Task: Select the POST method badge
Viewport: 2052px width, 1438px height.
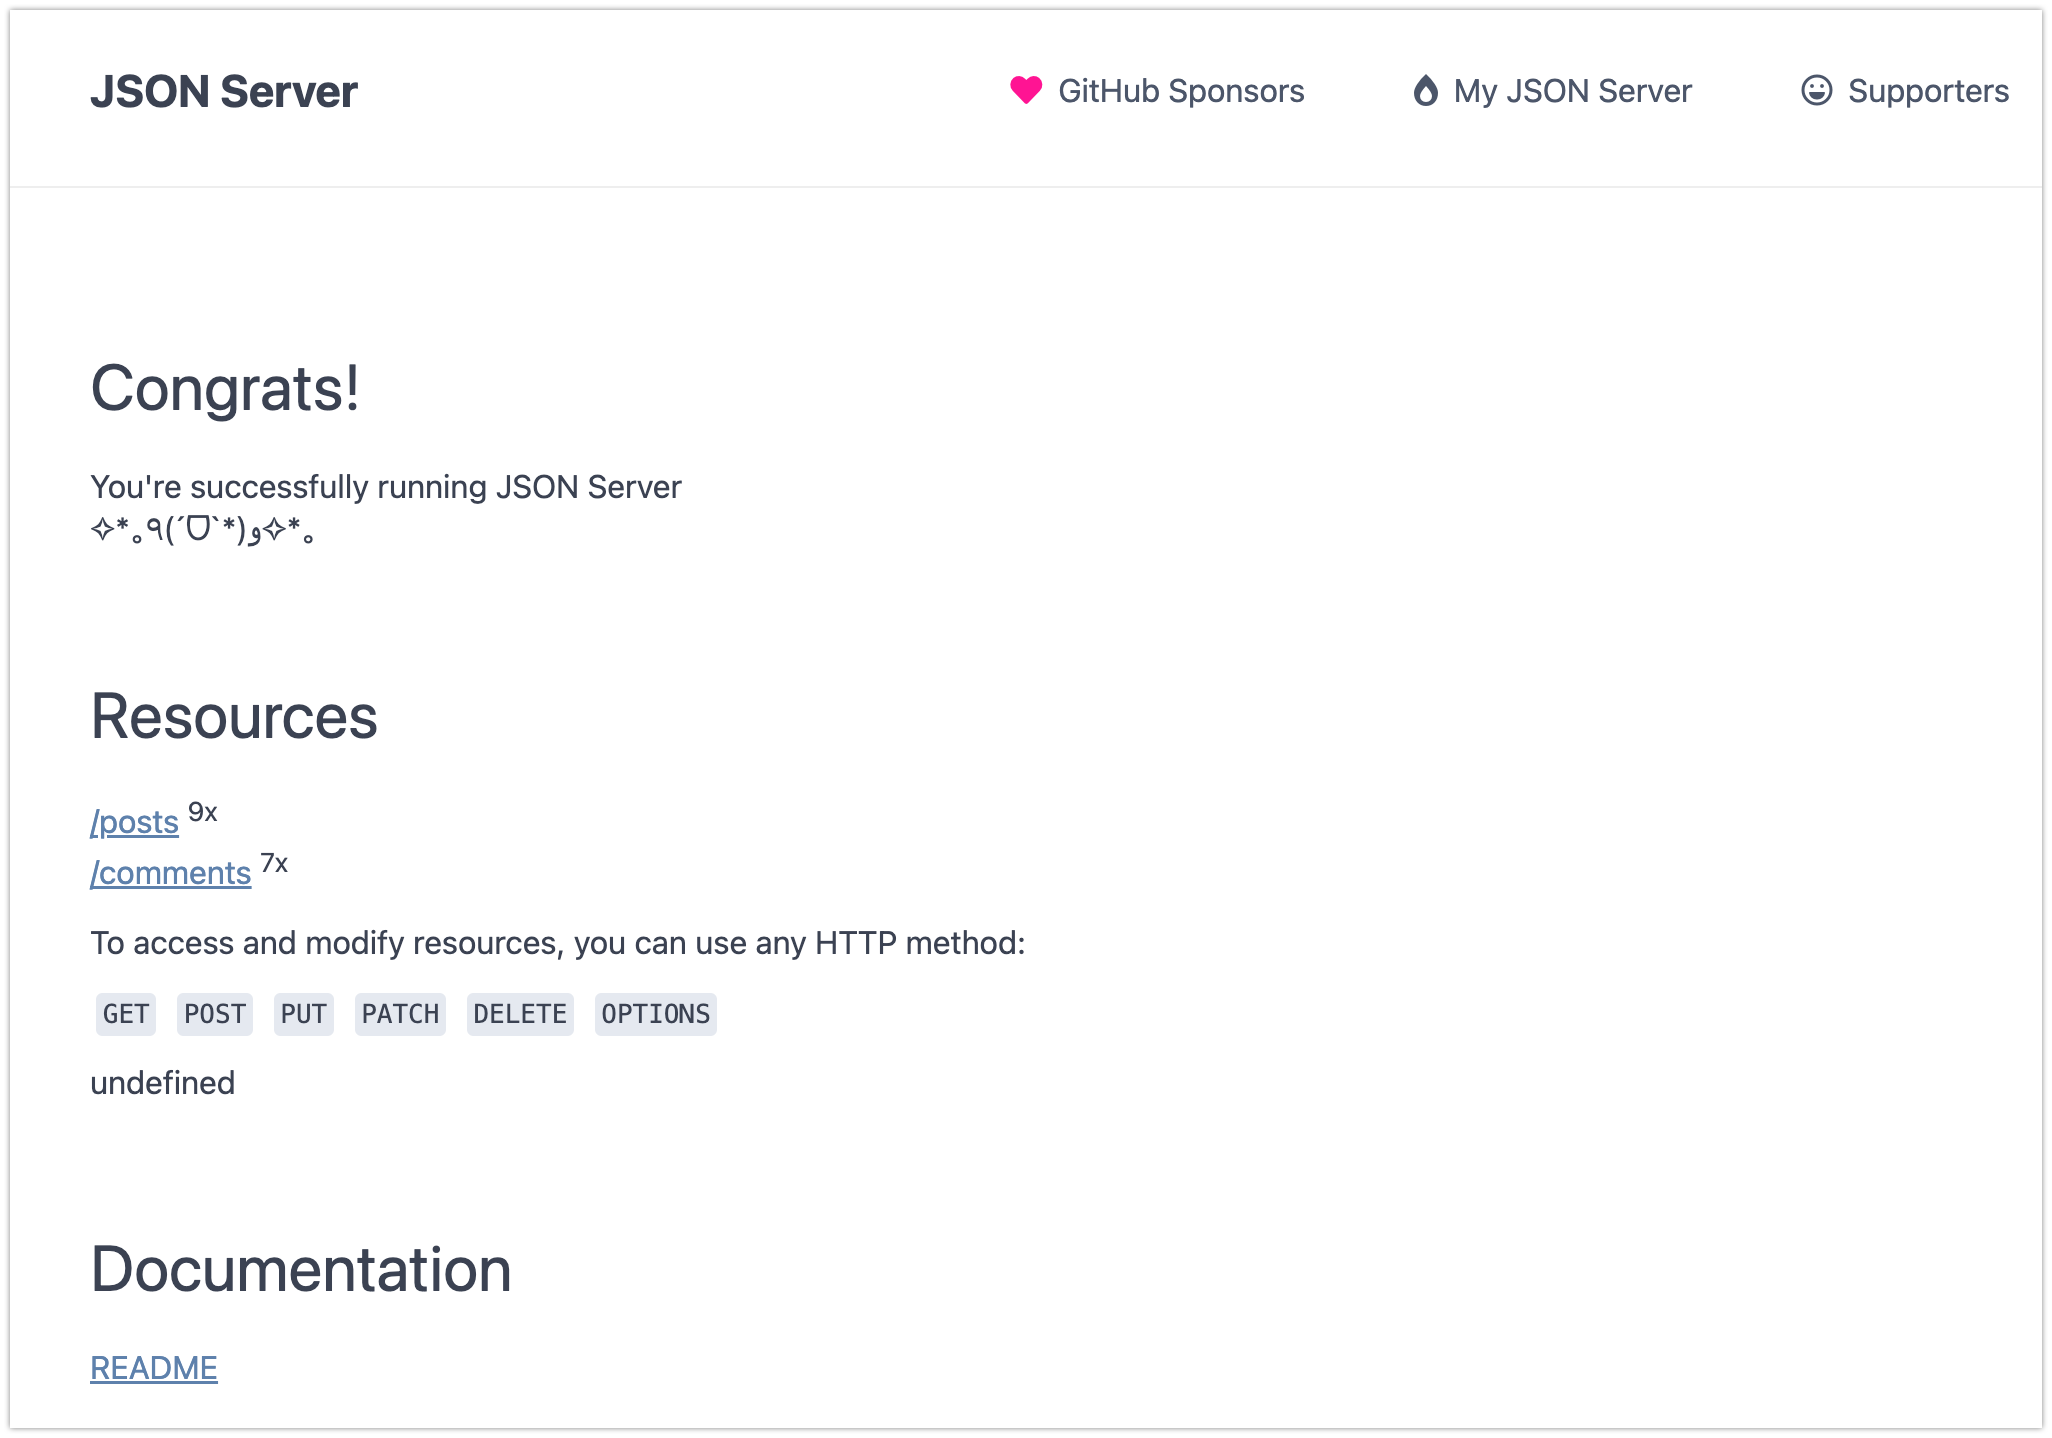Action: point(214,1014)
